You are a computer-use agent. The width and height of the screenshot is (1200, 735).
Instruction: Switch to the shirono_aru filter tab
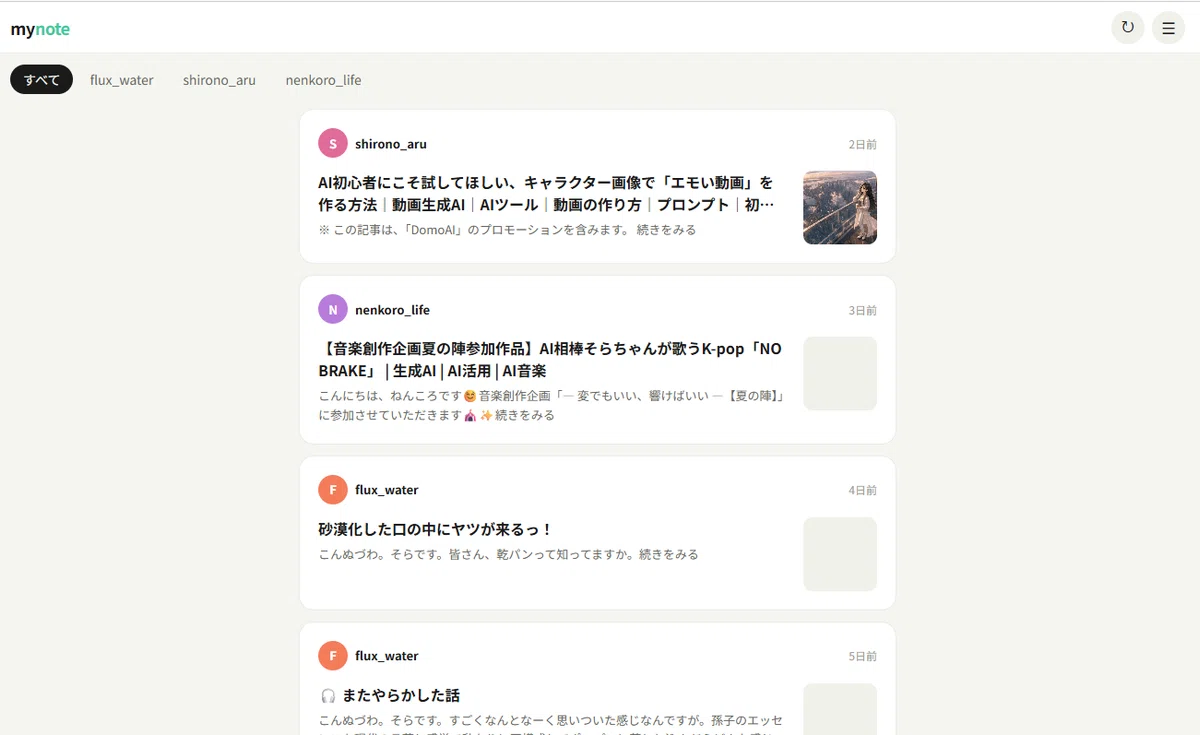coord(219,80)
